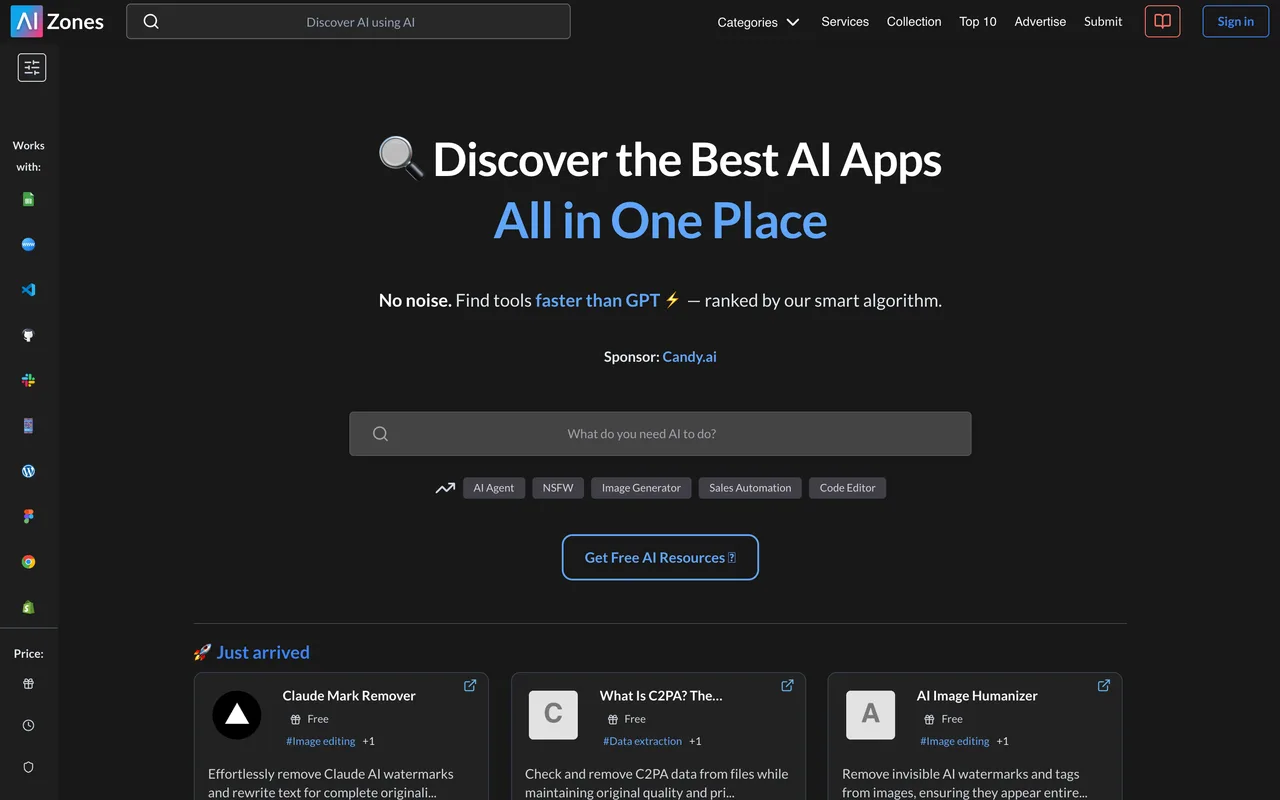
Task: Open the Submit page
Action: (x=1103, y=21)
